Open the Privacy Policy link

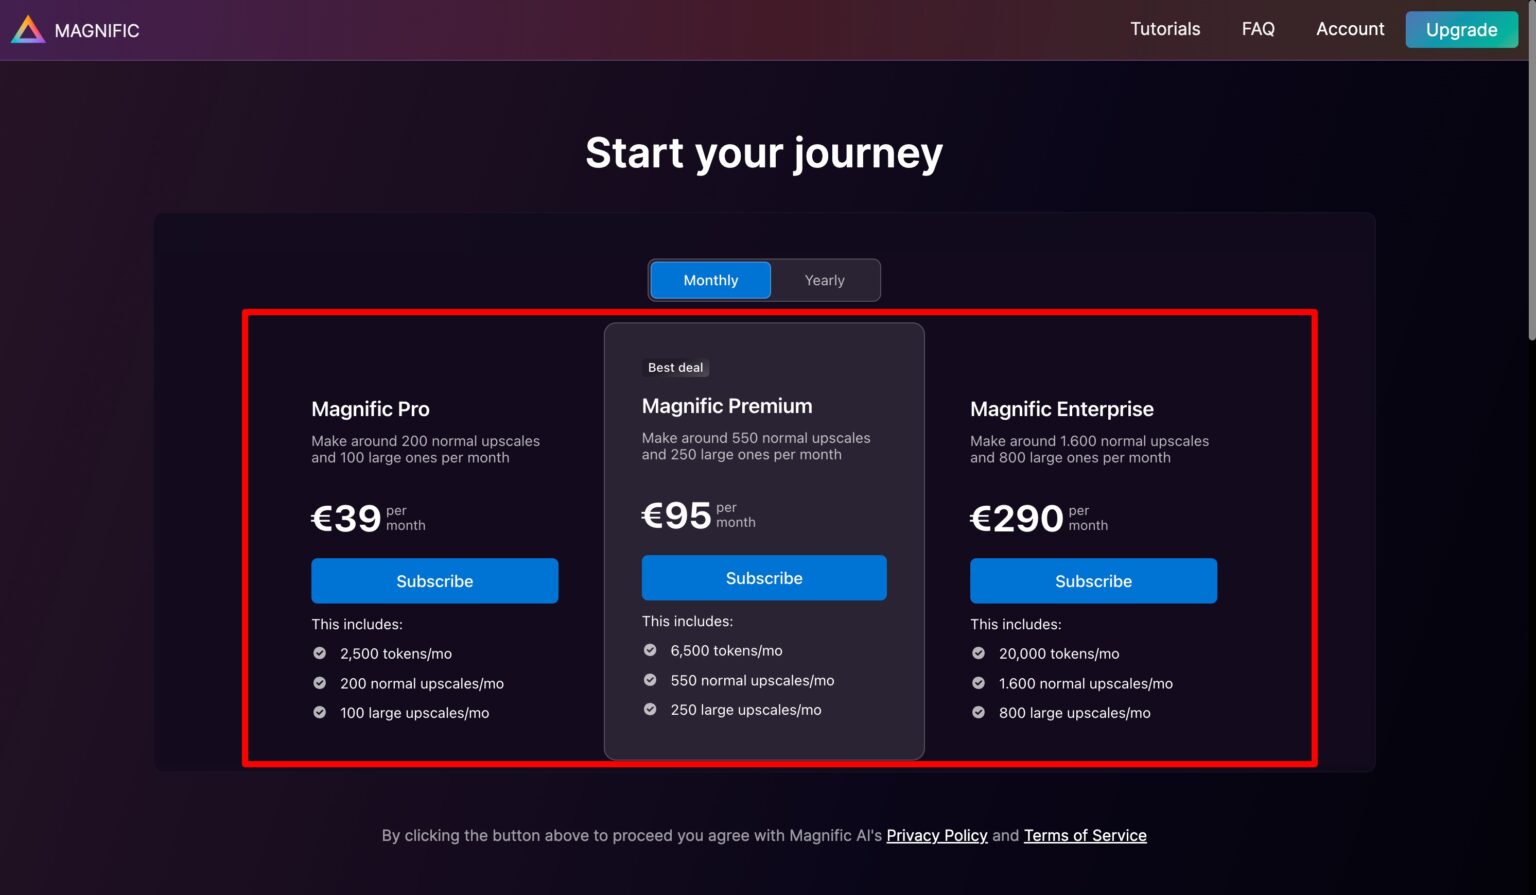tap(936, 835)
